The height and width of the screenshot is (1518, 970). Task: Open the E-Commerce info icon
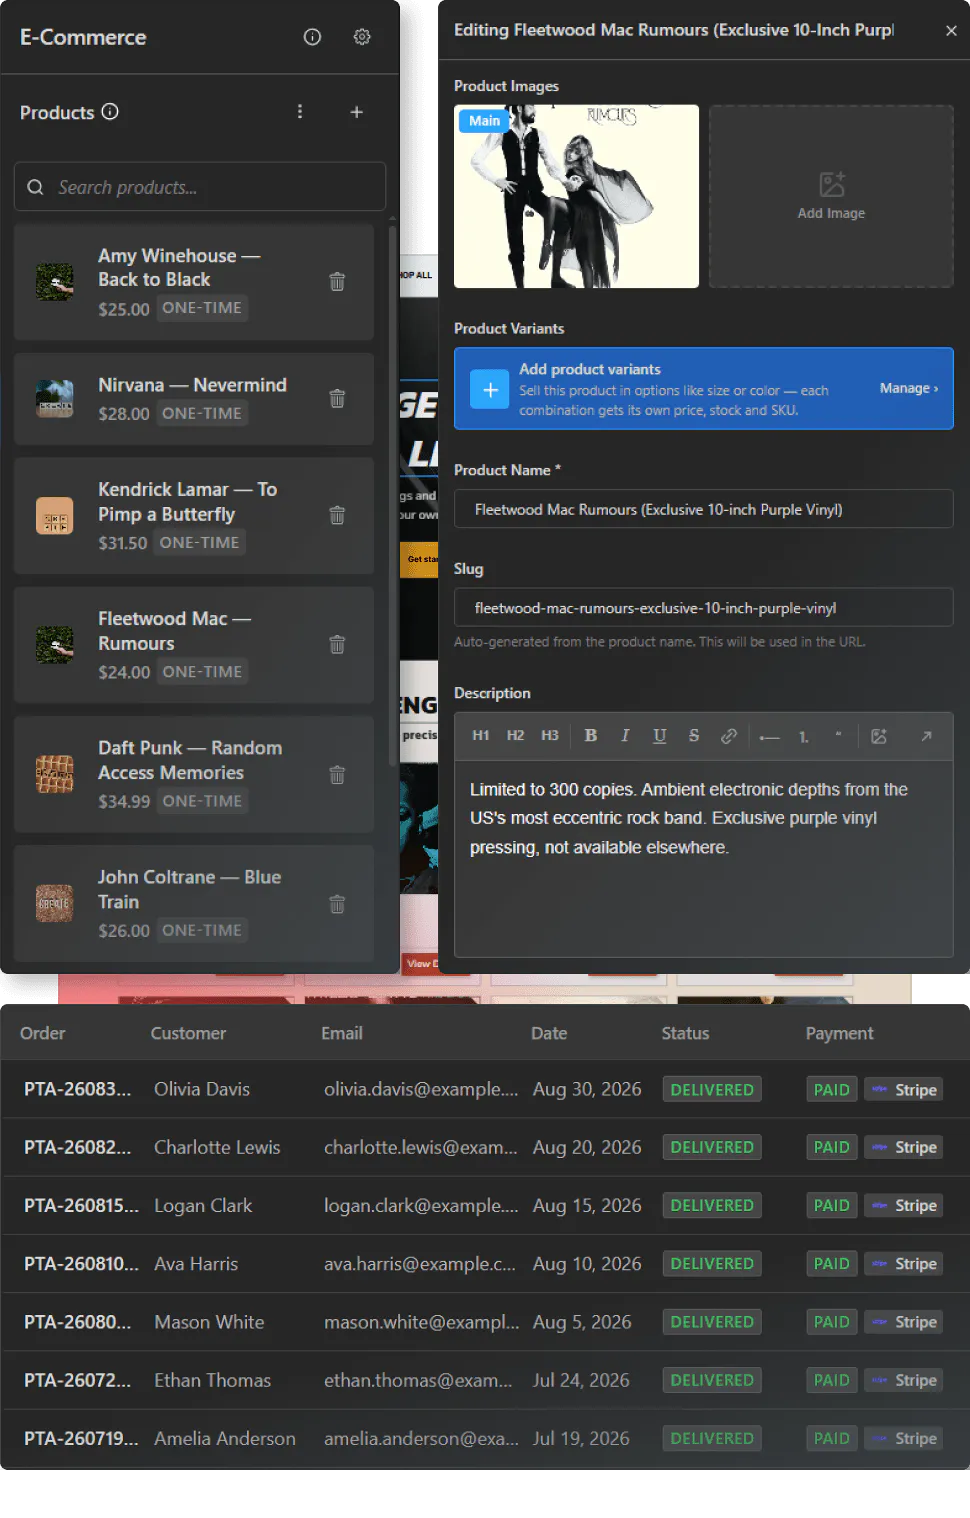(x=312, y=37)
